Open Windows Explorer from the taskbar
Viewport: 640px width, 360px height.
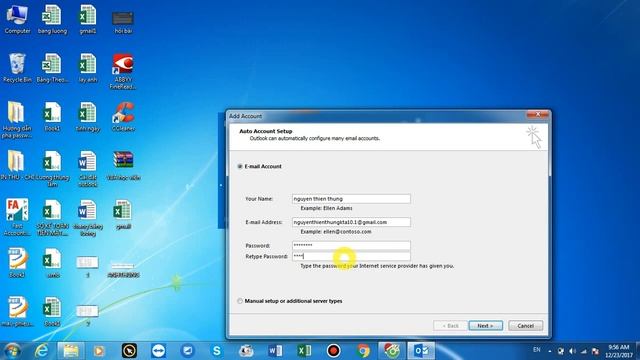pos(71,351)
